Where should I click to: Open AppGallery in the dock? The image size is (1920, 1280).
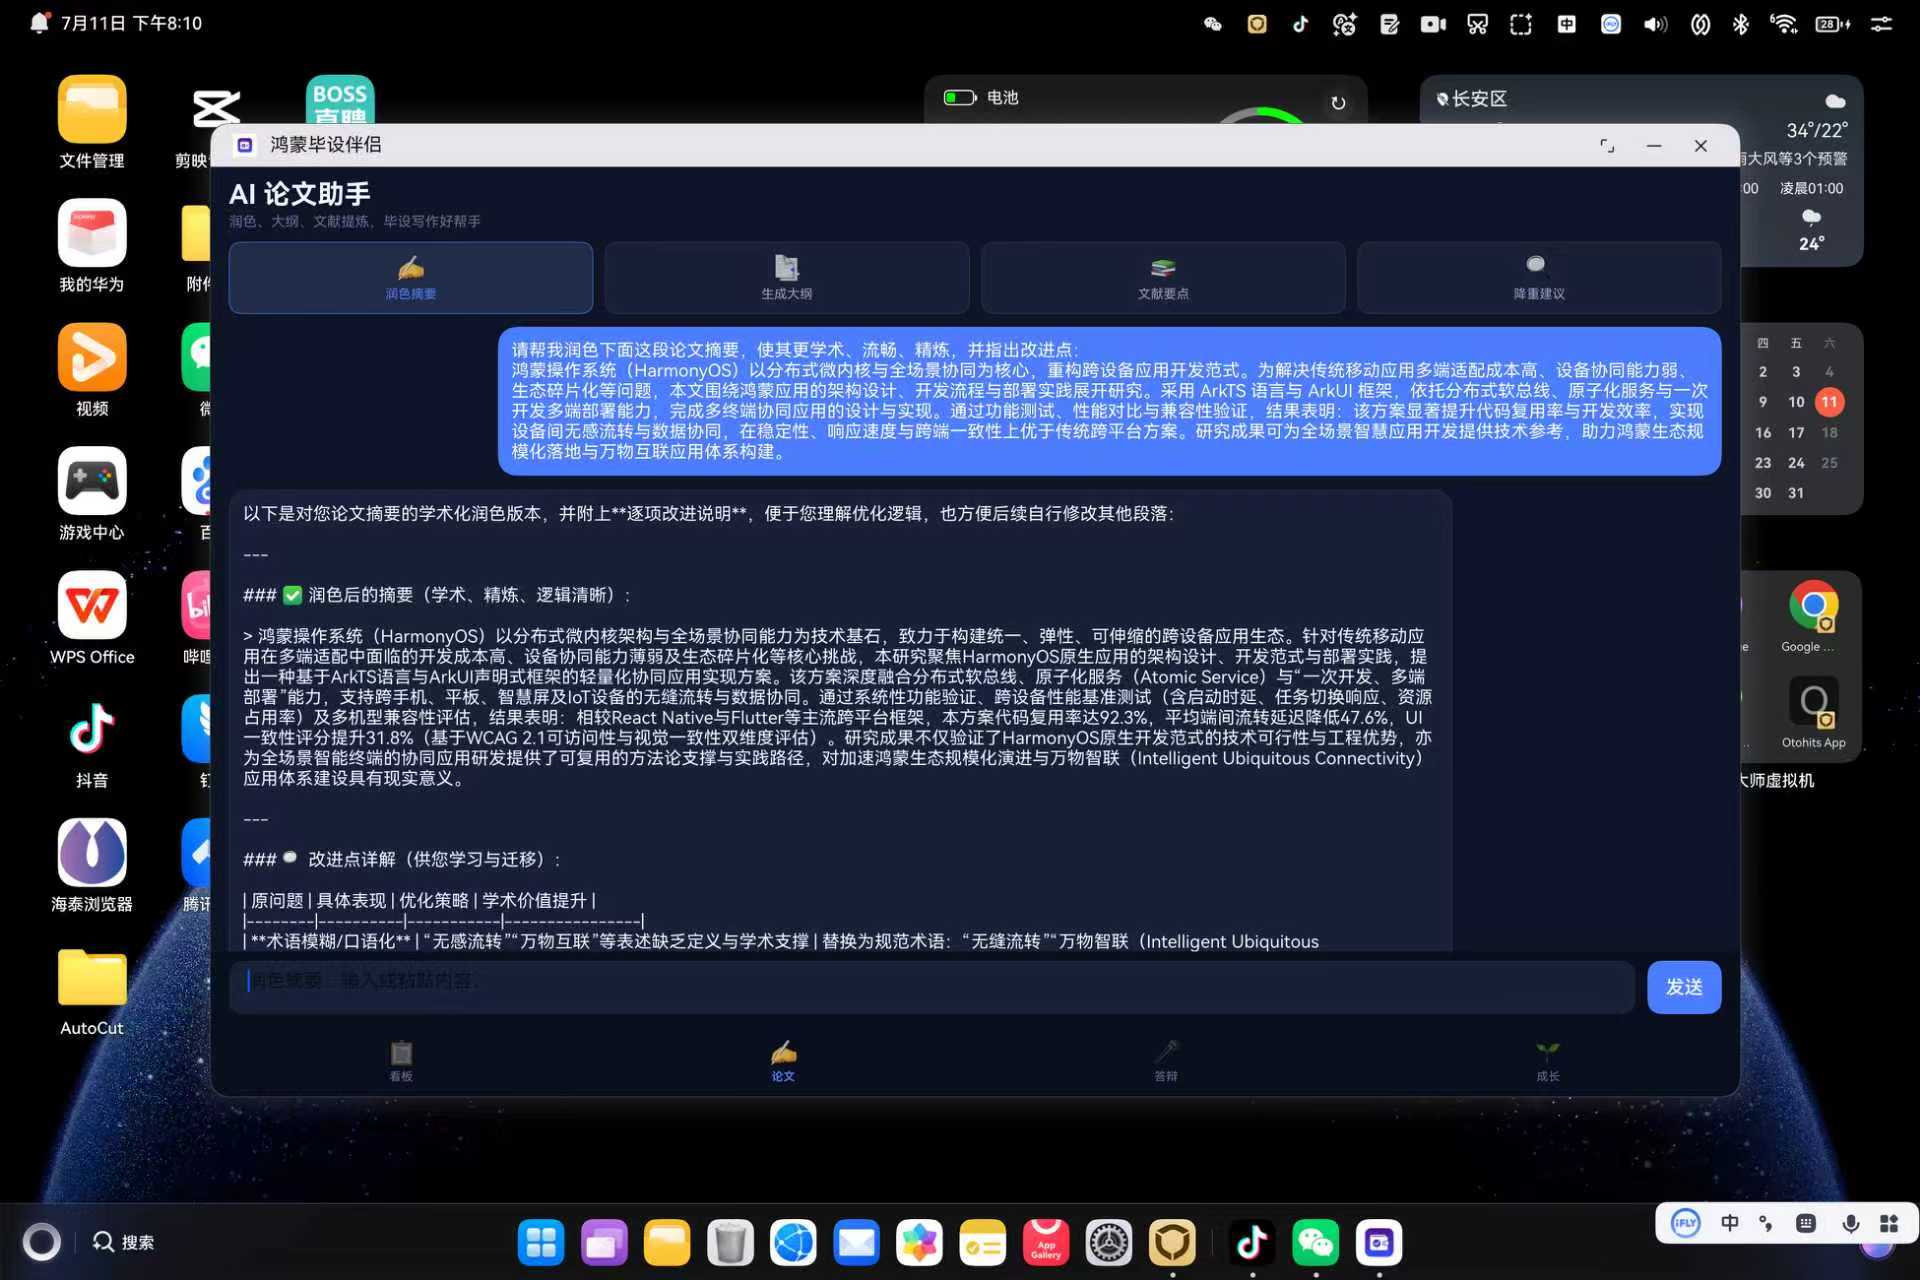[1045, 1243]
